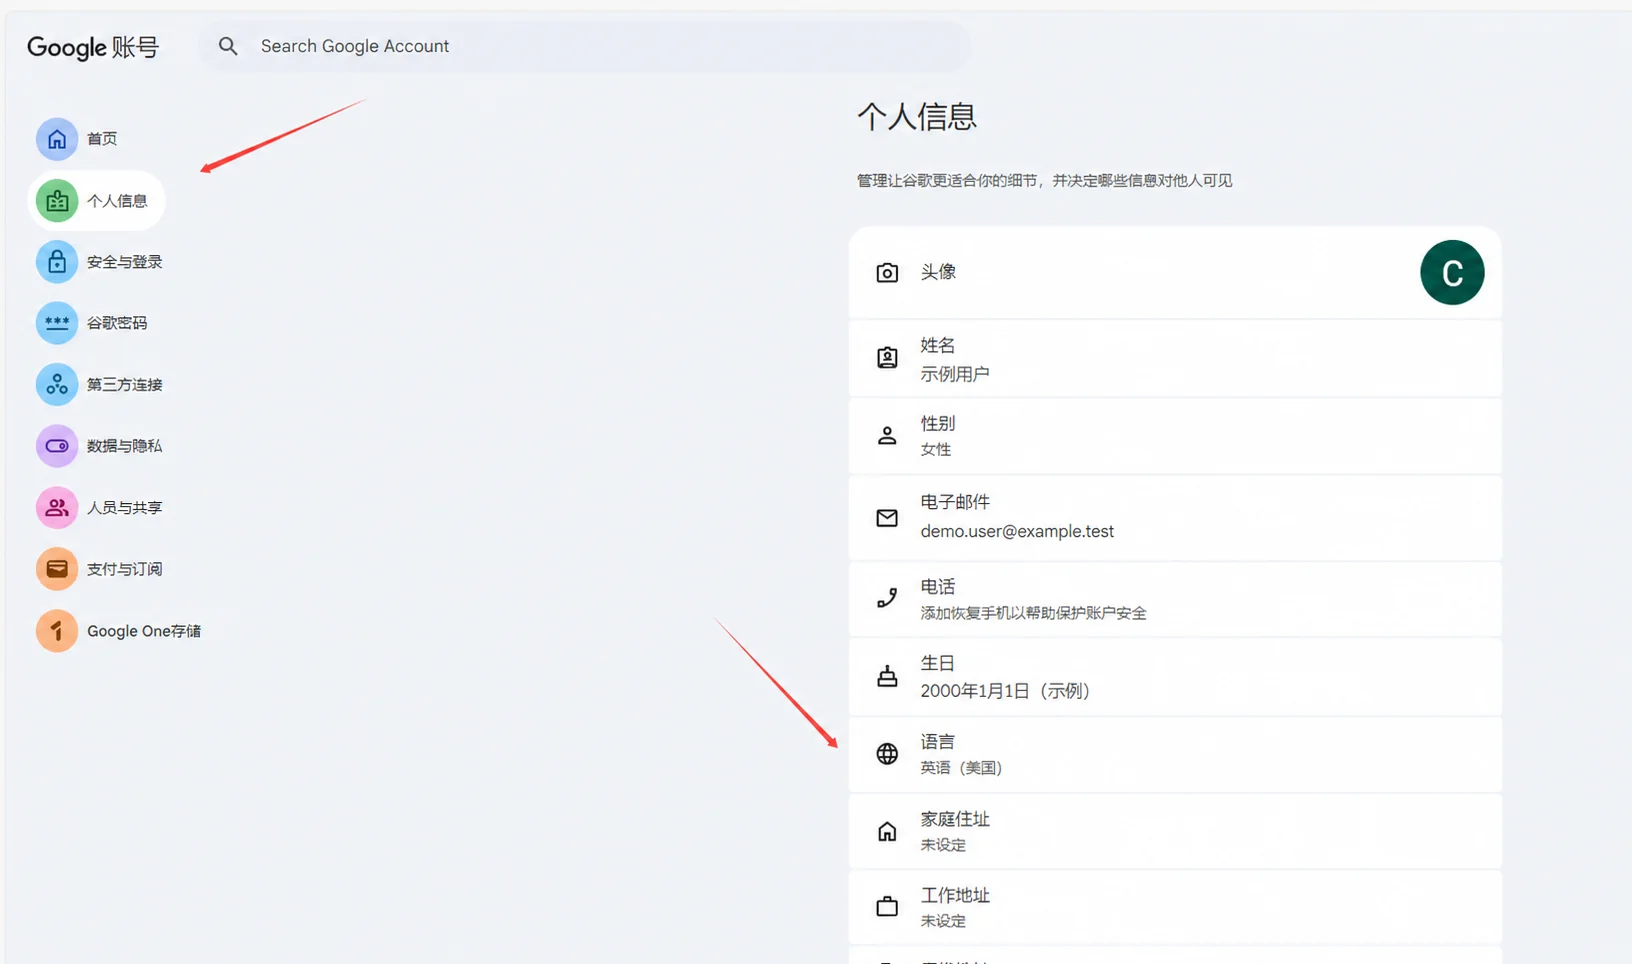
Task: Click 未设定 under 工作地址
Action: [943, 921]
